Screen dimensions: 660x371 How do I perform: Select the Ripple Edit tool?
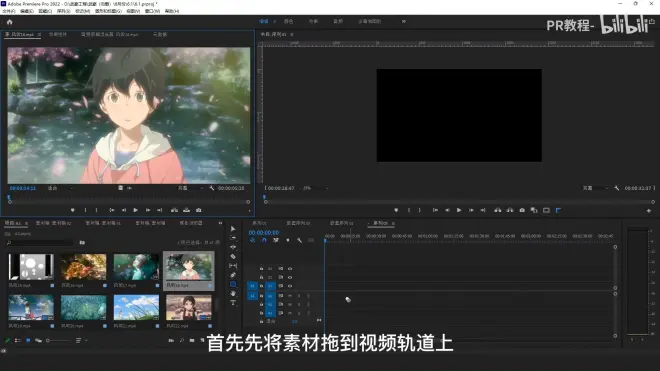point(233,247)
